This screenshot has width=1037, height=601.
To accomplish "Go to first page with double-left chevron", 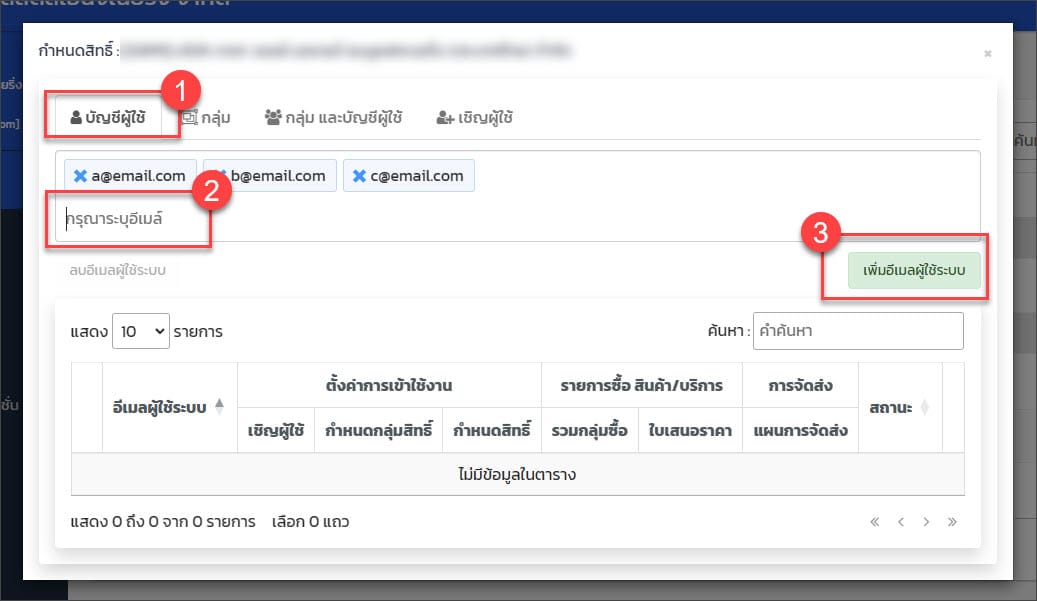I will pyautogui.click(x=875, y=522).
